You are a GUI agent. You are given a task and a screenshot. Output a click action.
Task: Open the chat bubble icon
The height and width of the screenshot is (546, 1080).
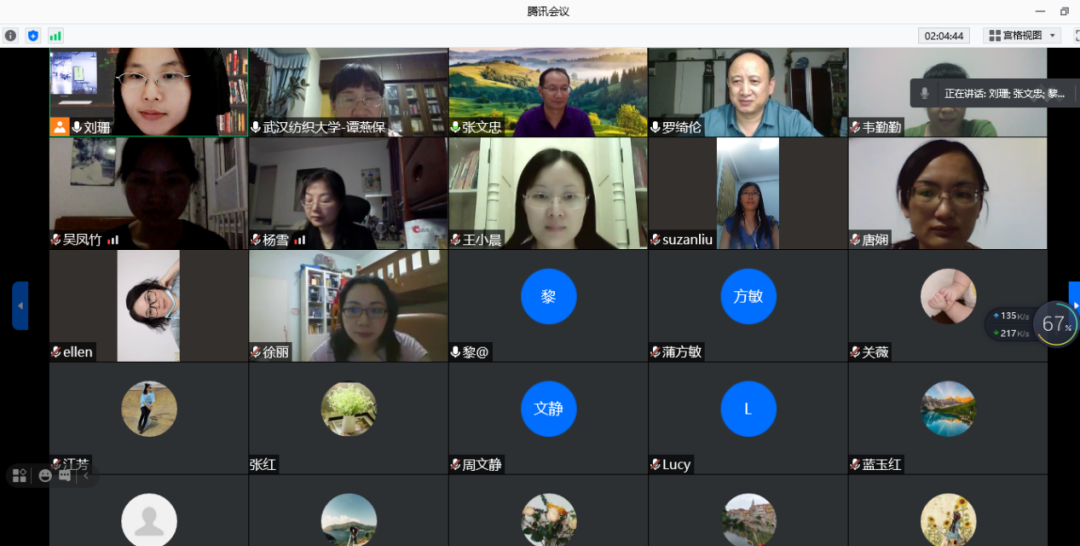[65, 476]
